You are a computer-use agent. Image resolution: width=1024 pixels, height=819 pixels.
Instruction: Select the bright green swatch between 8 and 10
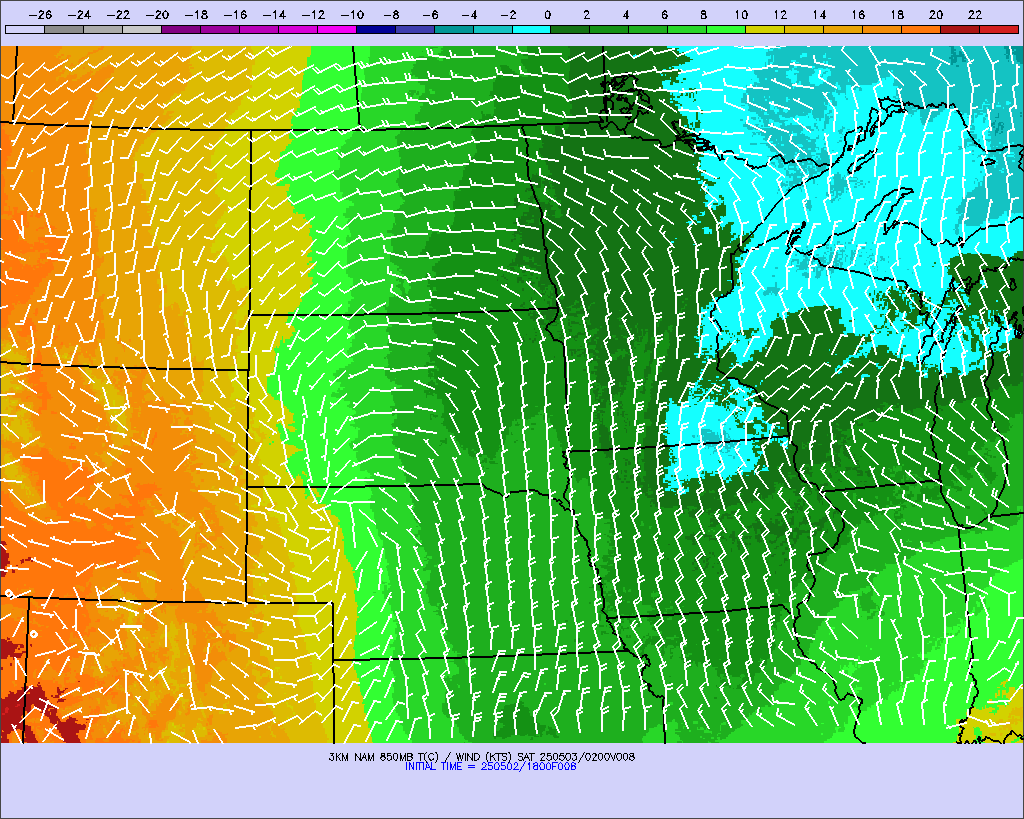[x=726, y=29]
